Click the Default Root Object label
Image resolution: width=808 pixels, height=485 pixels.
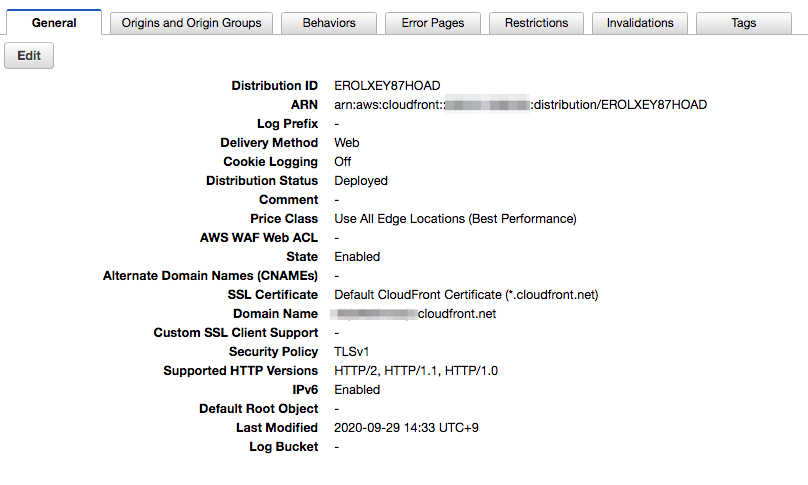coord(259,409)
